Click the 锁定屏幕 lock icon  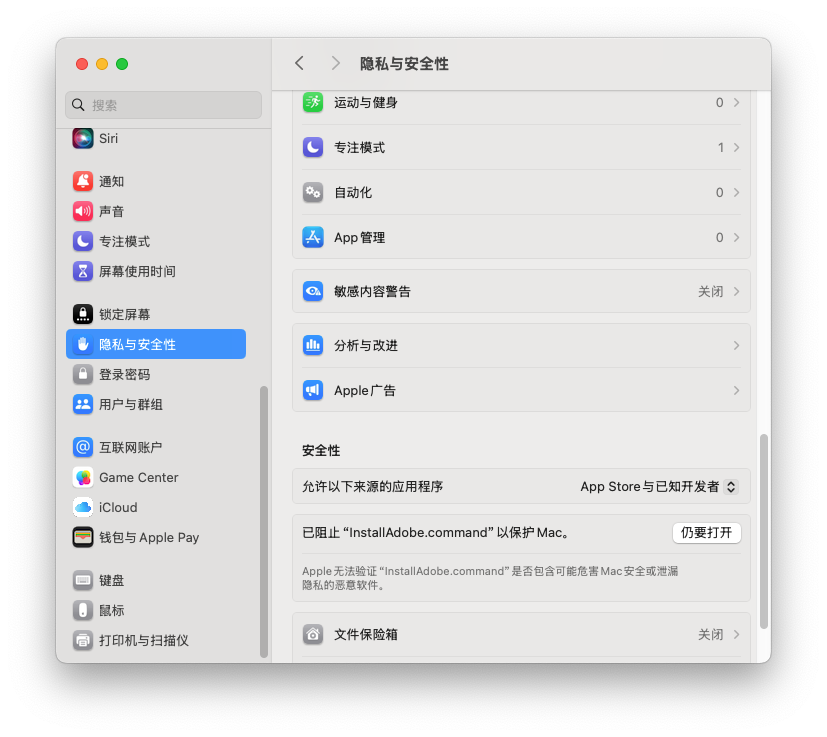pos(83,314)
